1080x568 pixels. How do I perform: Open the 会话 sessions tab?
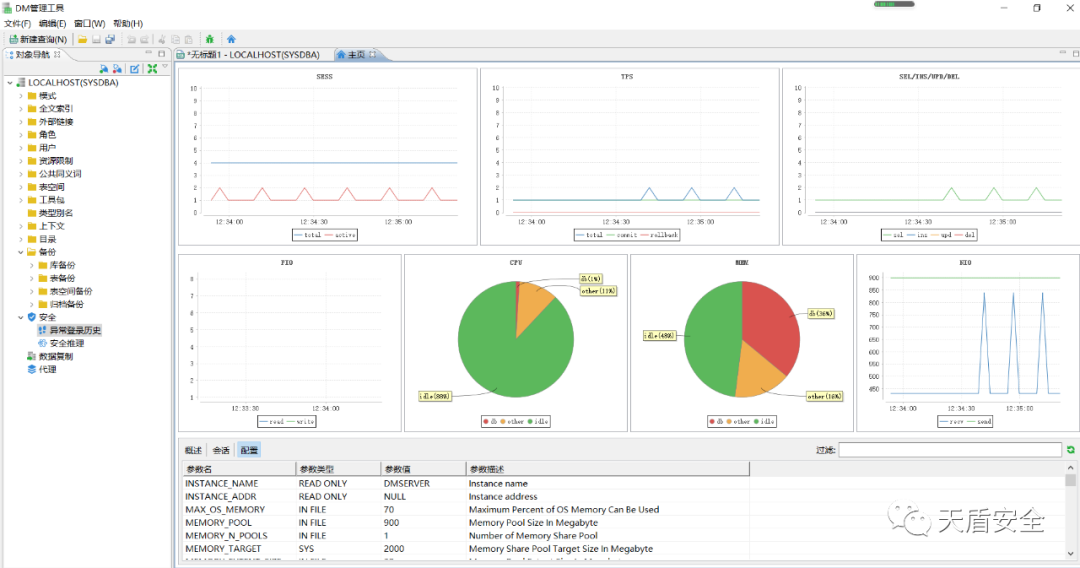[221, 450]
